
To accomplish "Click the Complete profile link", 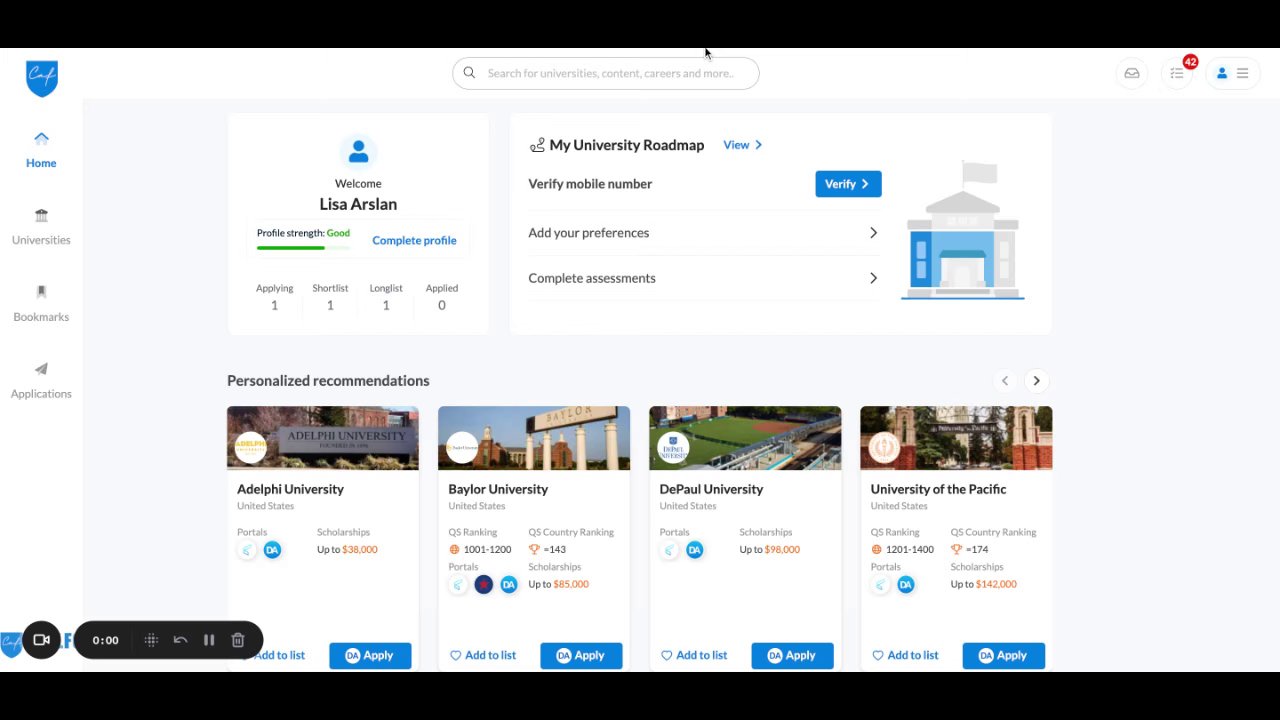I will pyautogui.click(x=414, y=240).
